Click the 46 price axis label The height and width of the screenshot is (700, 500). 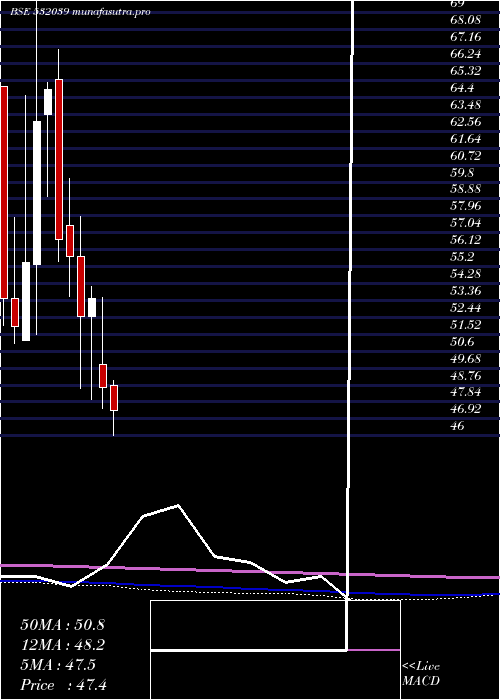[x=457, y=427]
